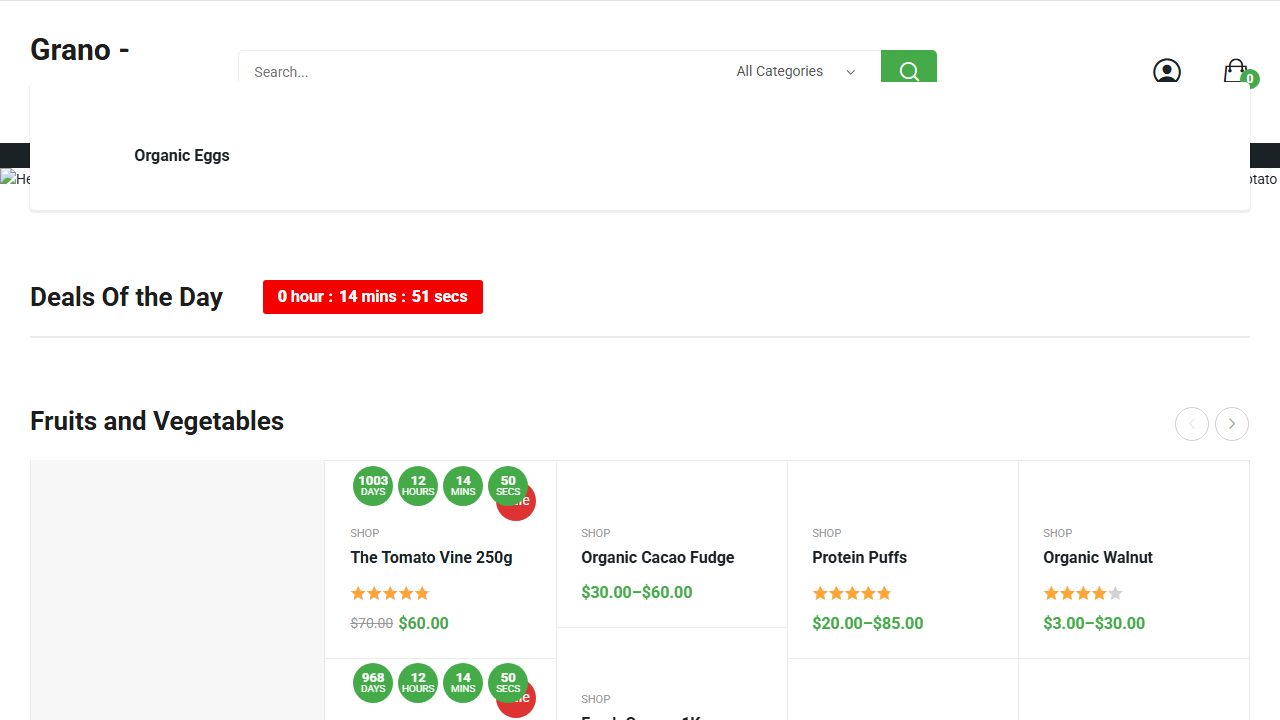This screenshot has height=720, width=1280.
Task: Focus the Search input field
Action: pyautogui.click(x=480, y=71)
